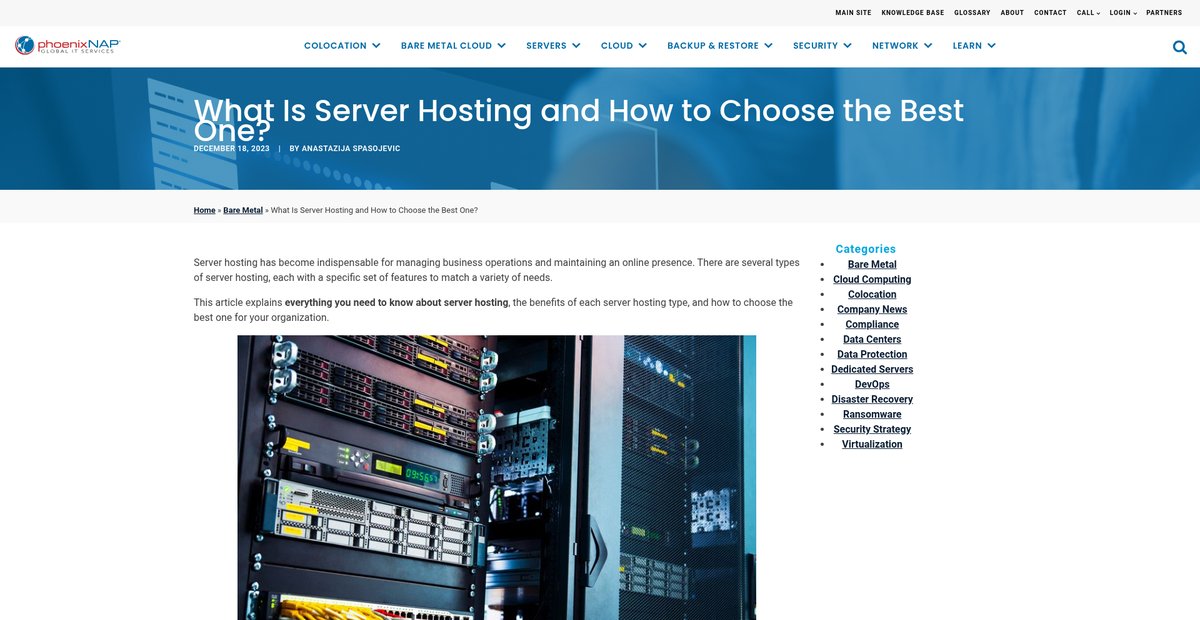Click the Bare Metal breadcrumb link
The image size is (1200, 620).
(x=243, y=210)
